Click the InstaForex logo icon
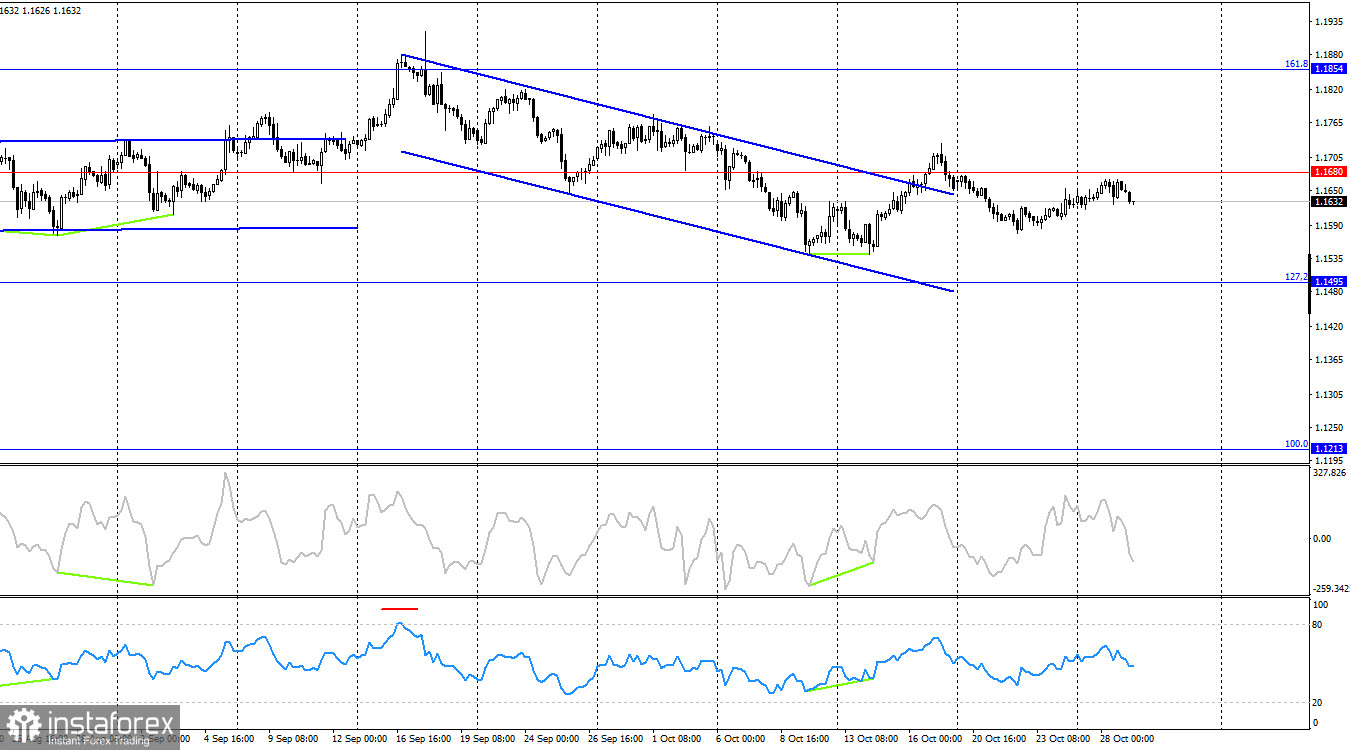 [22, 722]
